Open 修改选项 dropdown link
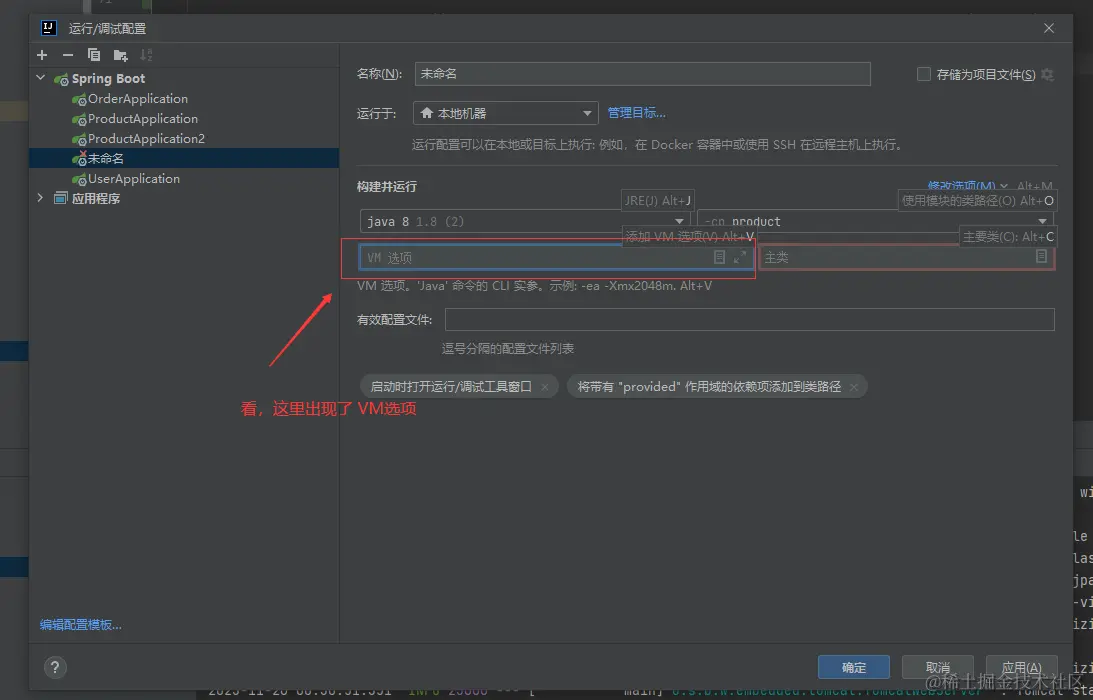 coord(968,186)
